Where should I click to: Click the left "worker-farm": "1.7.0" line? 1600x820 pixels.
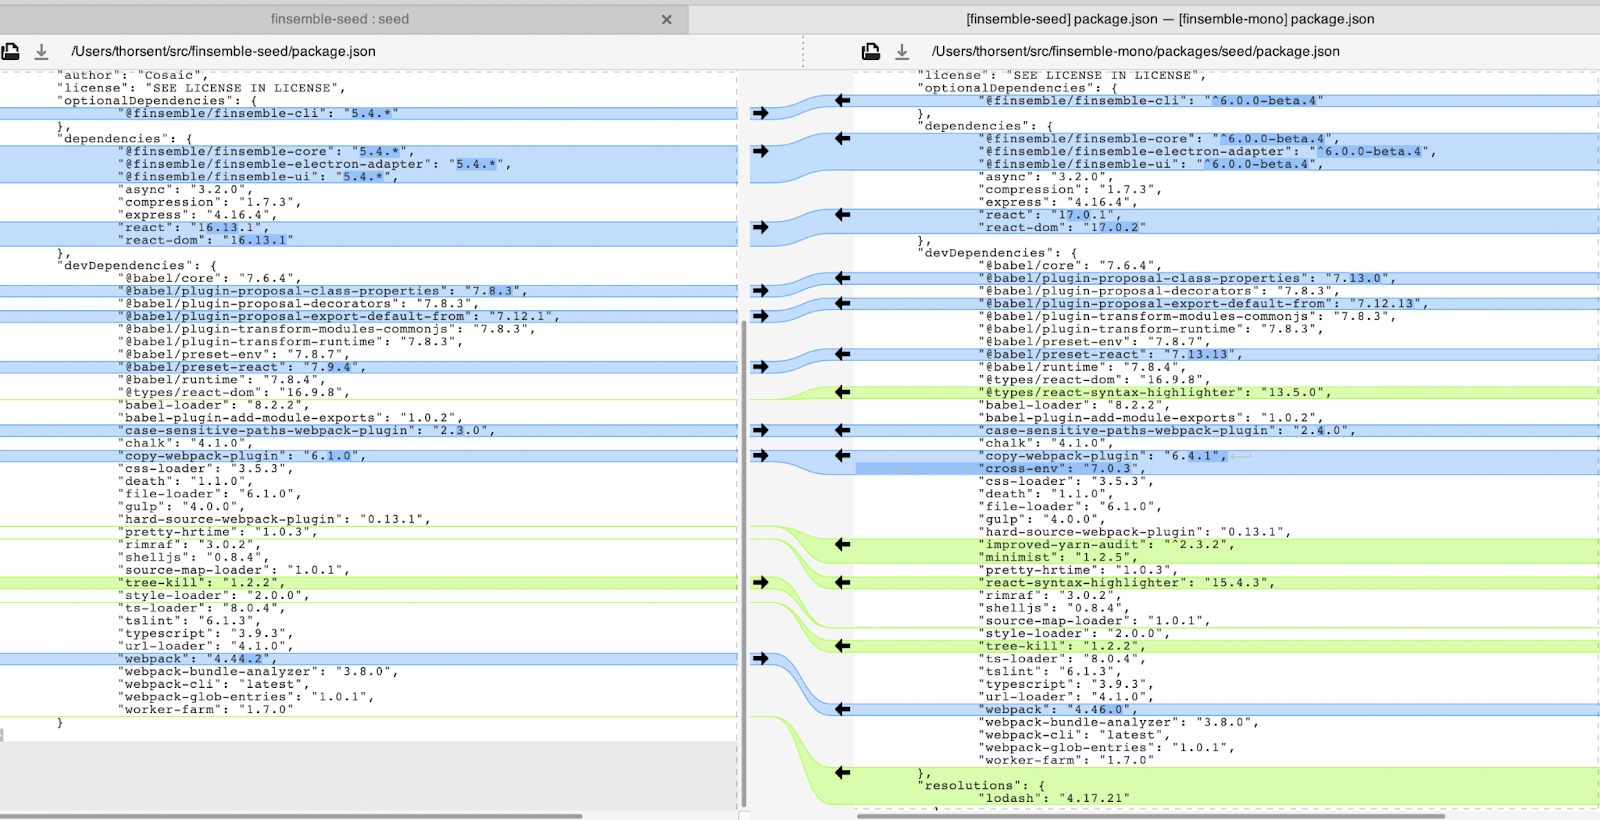click(207, 709)
